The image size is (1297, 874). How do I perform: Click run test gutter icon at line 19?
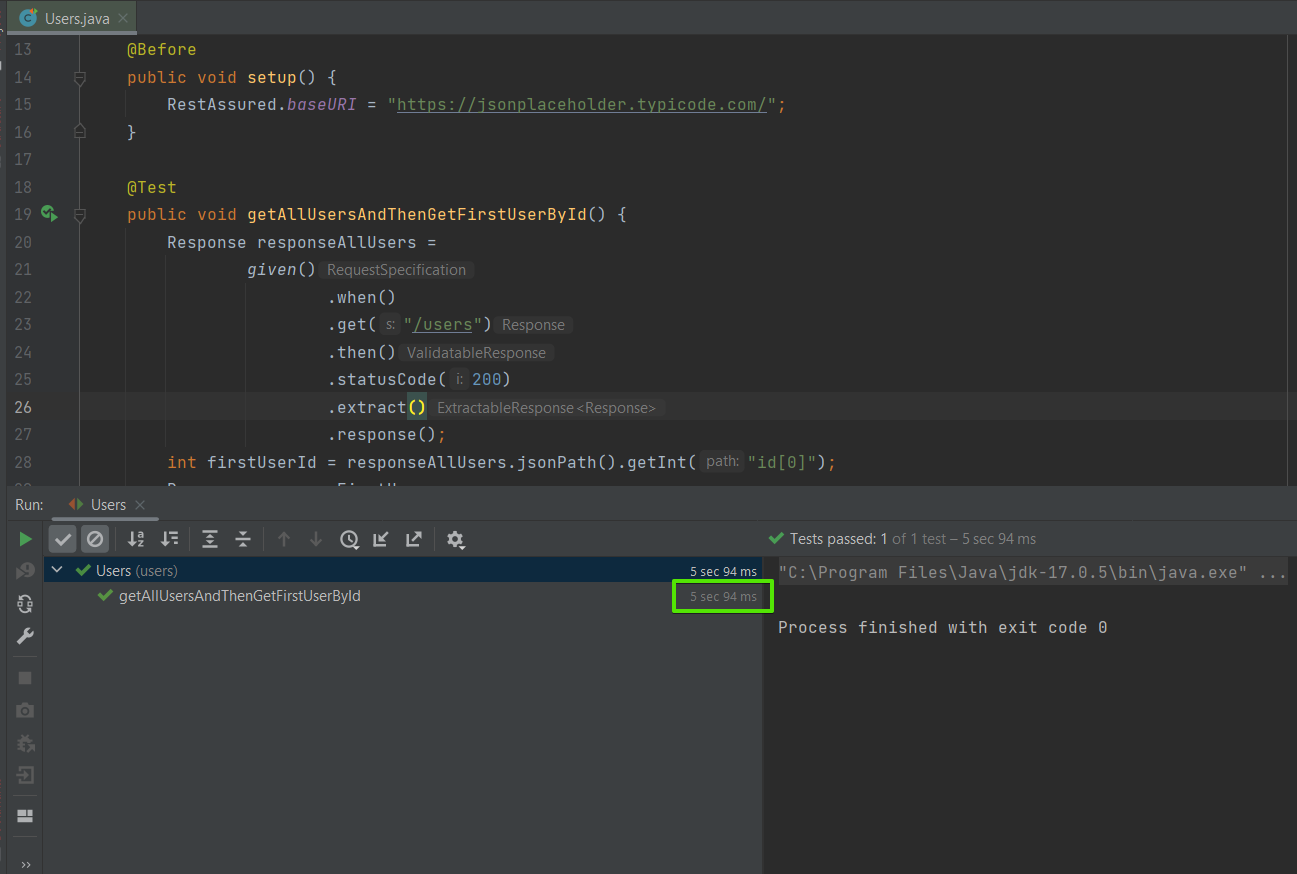[x=49, y=213]
